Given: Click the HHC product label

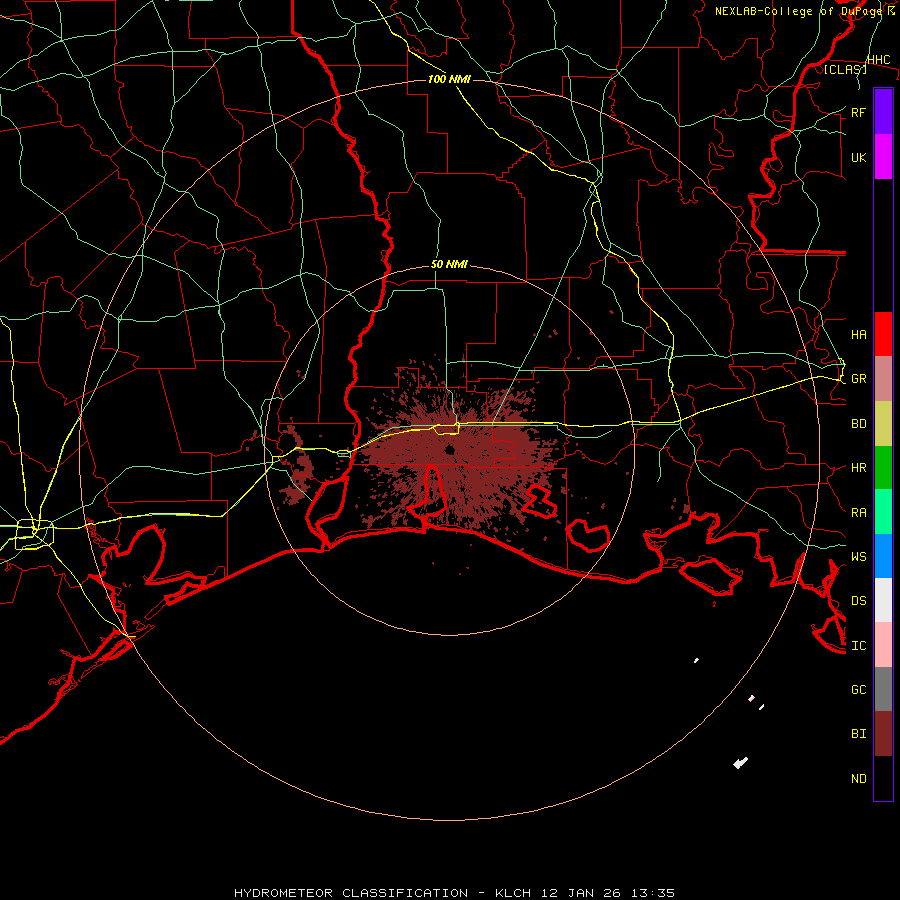Looking at the screenshot, I should pos(878,60).
